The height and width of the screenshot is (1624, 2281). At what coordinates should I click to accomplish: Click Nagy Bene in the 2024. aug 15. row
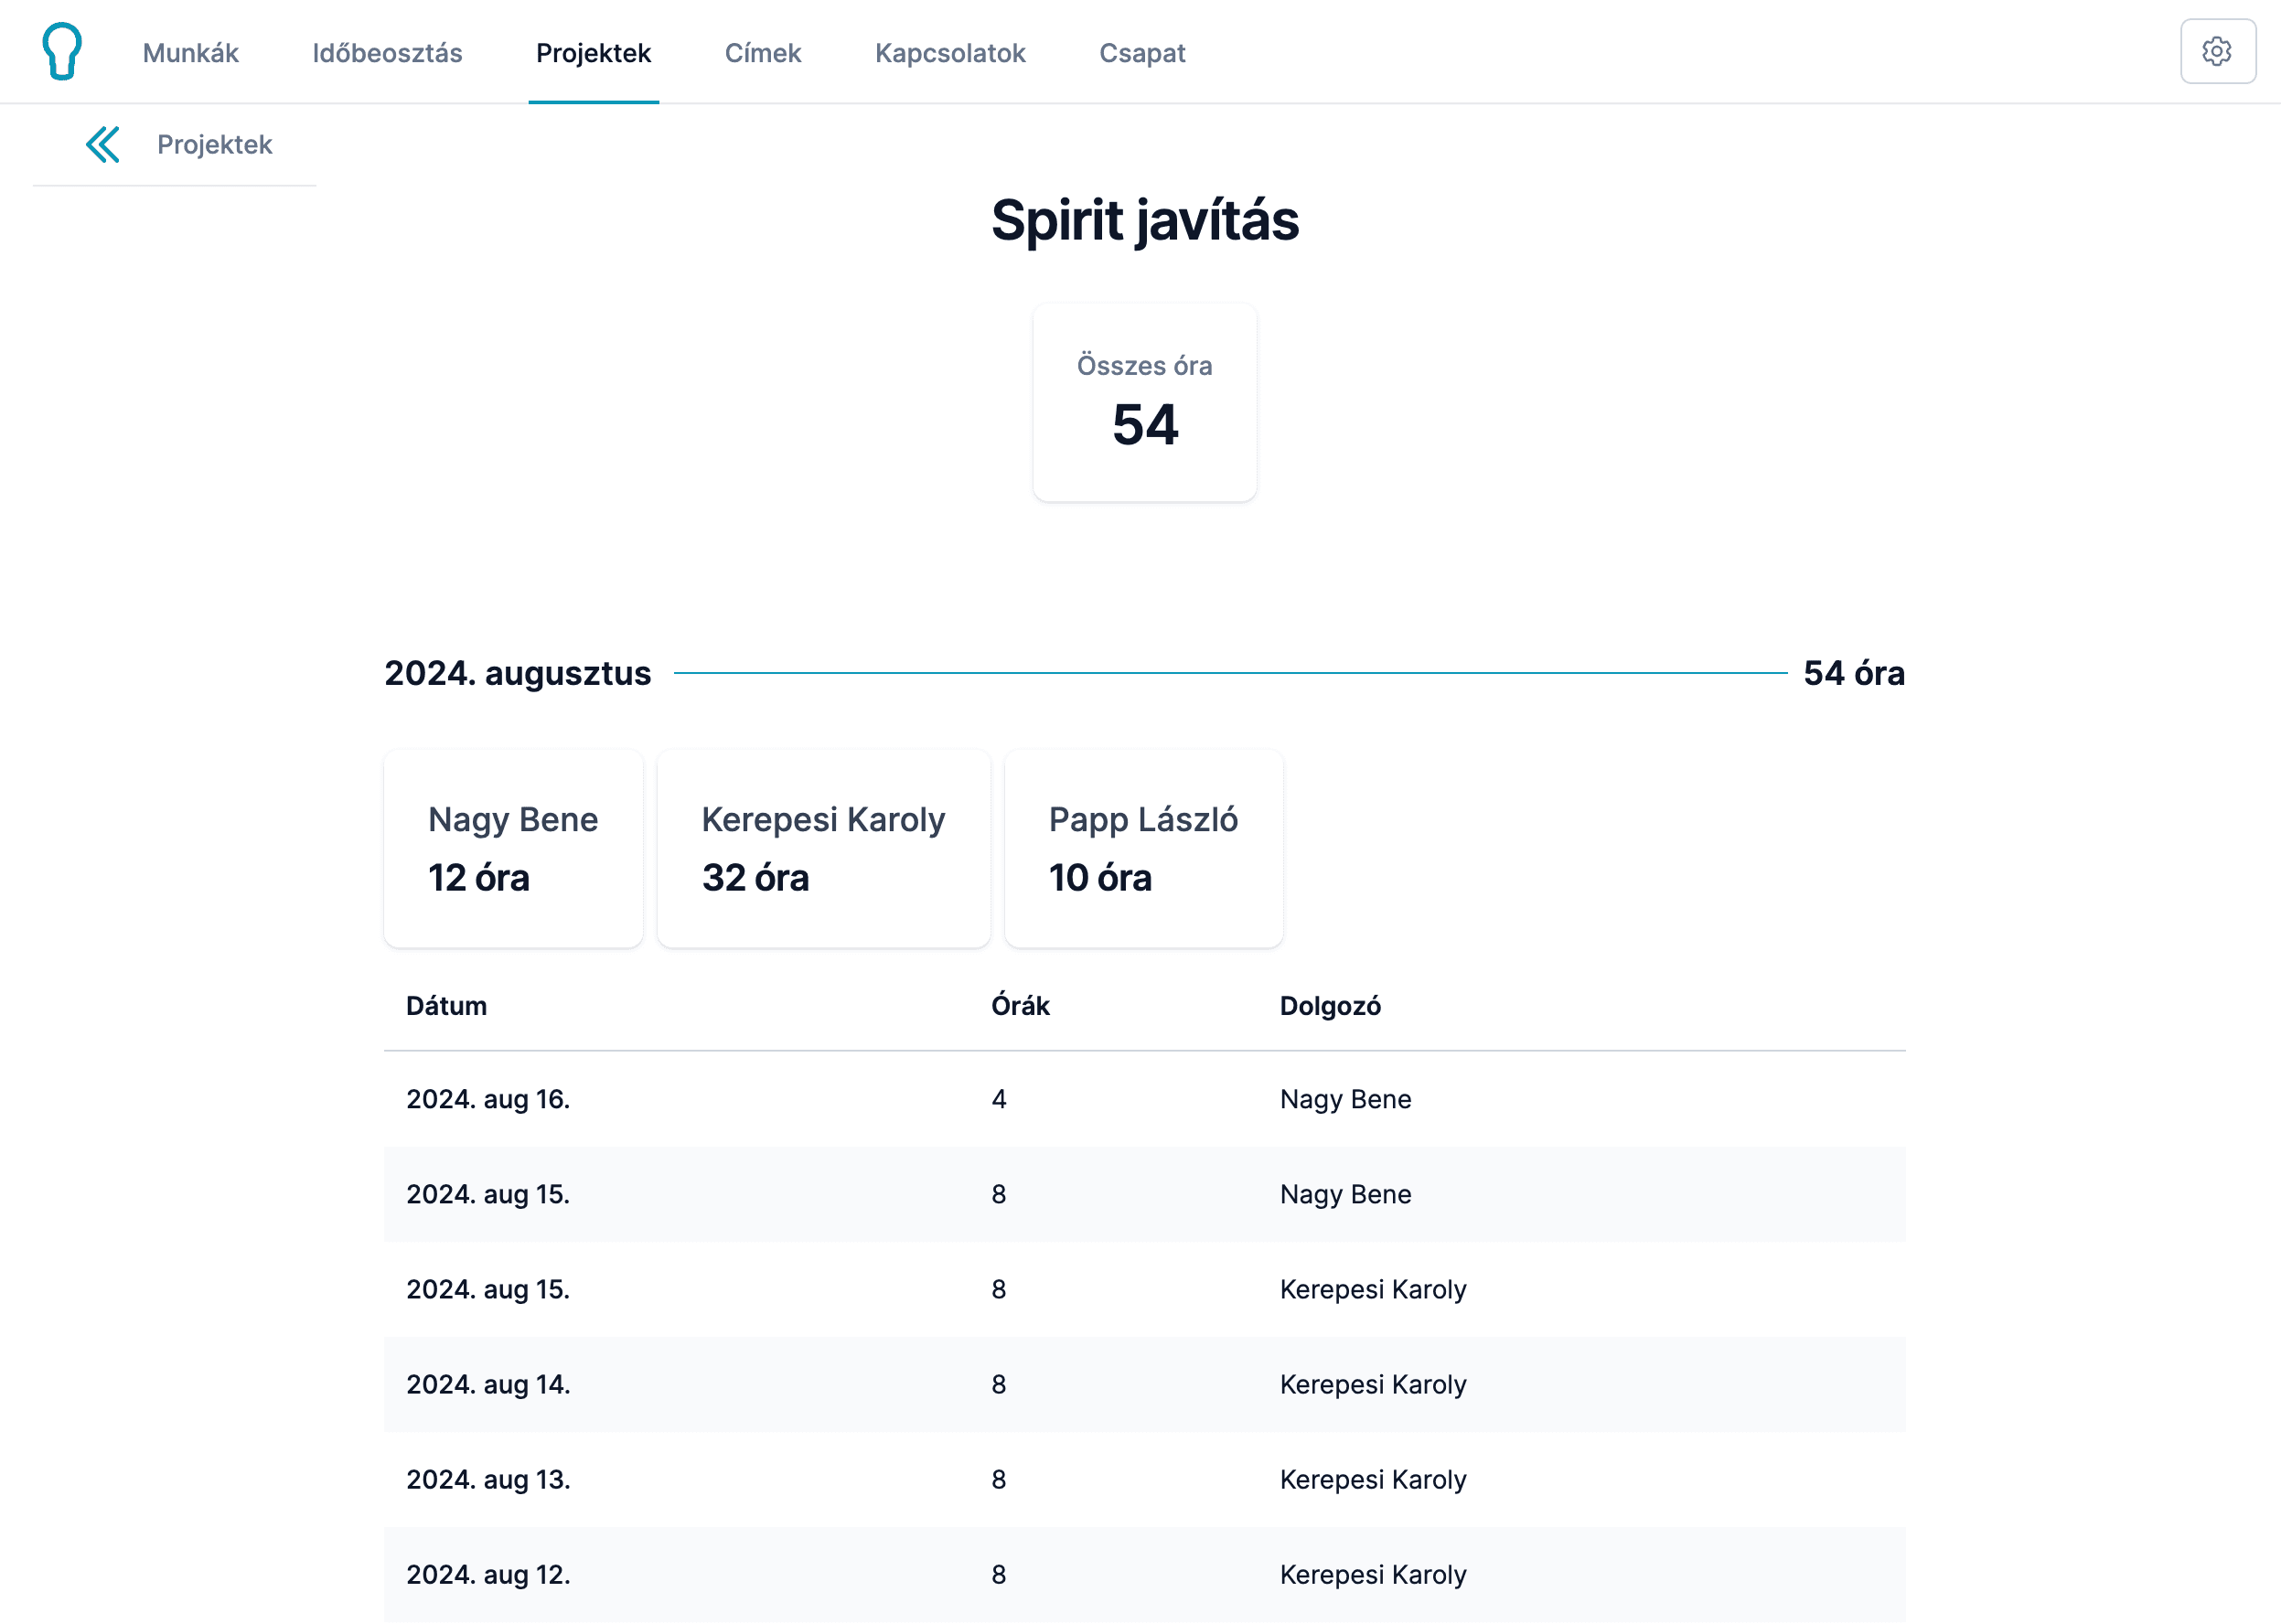pos(1345,1194)
